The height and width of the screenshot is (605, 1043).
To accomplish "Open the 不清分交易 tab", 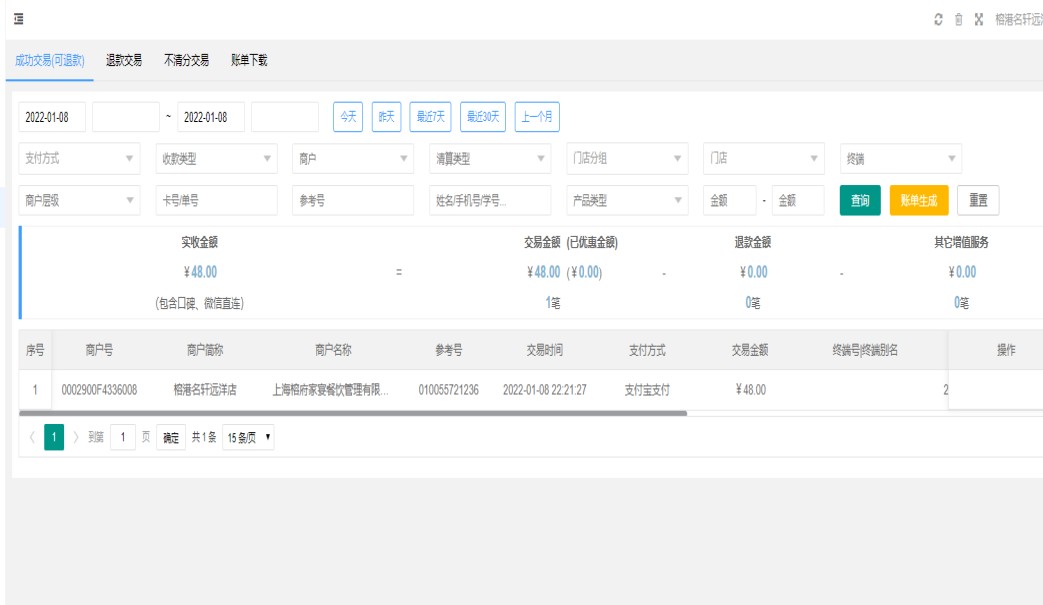I will [x=186, y=60].
